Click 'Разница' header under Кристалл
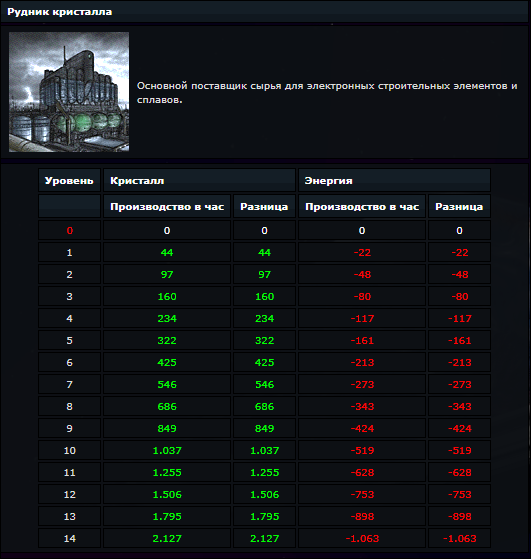 point(264,207)
